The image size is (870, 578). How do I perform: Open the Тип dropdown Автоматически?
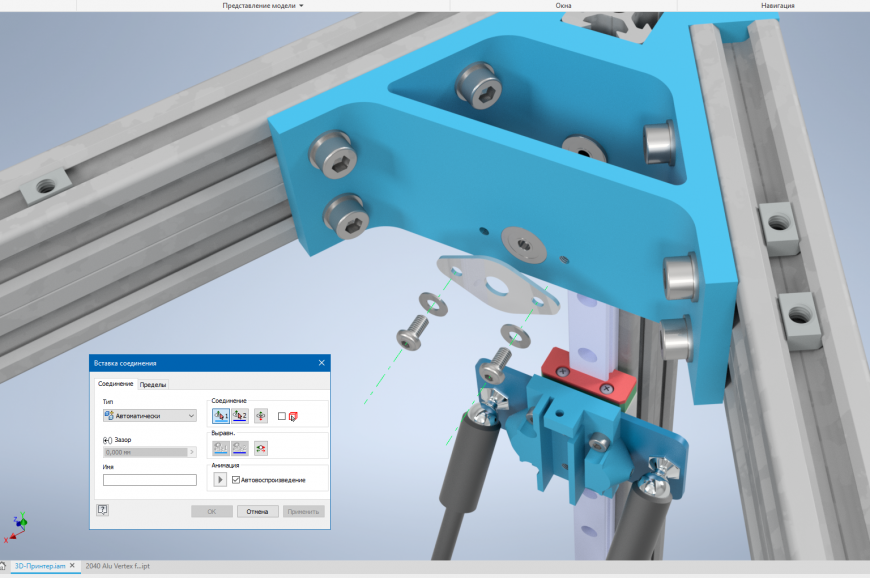[150, 415]
